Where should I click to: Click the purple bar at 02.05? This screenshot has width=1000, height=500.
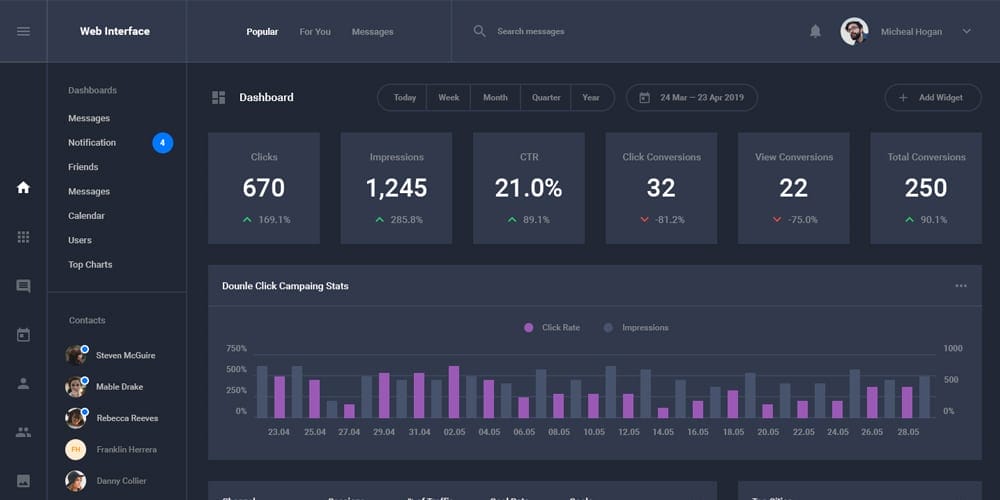tap(454, 392)
